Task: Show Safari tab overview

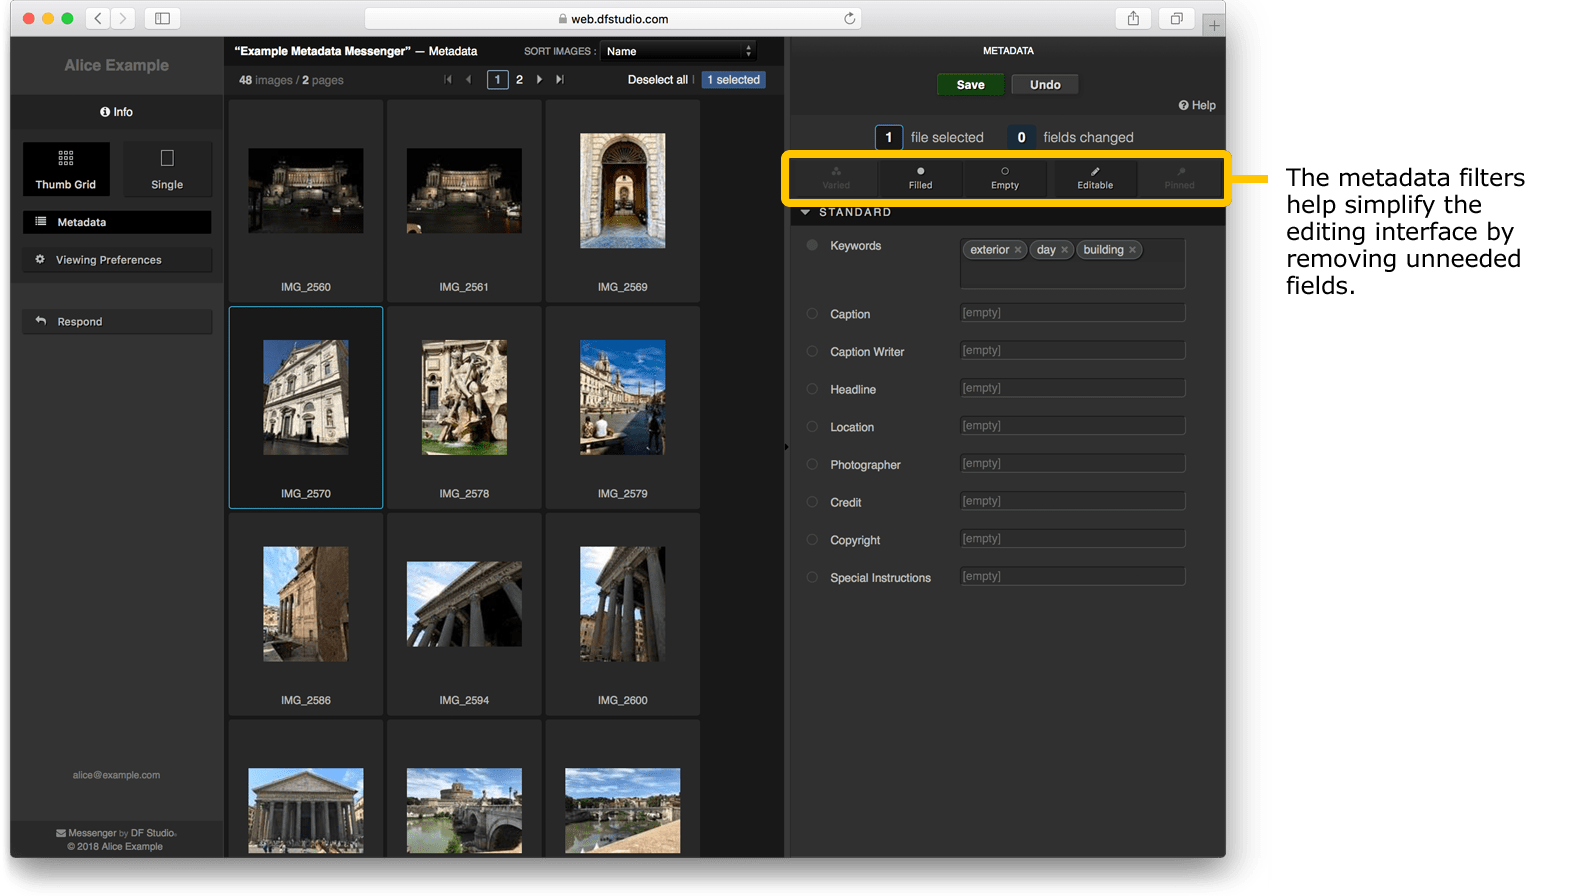Action: point(1176,18)
